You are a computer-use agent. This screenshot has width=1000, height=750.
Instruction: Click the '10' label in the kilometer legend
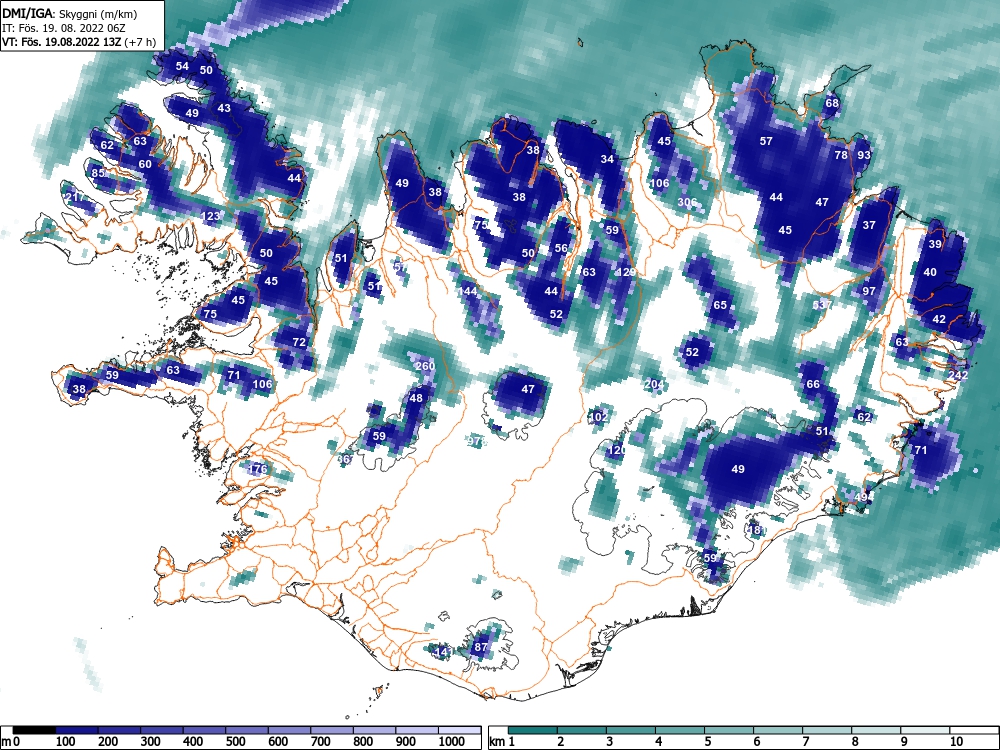tap(955, 742)
